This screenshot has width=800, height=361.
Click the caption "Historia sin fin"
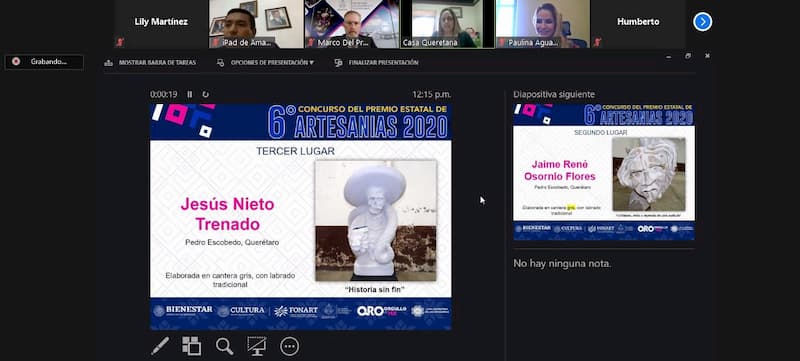point(375,289)
